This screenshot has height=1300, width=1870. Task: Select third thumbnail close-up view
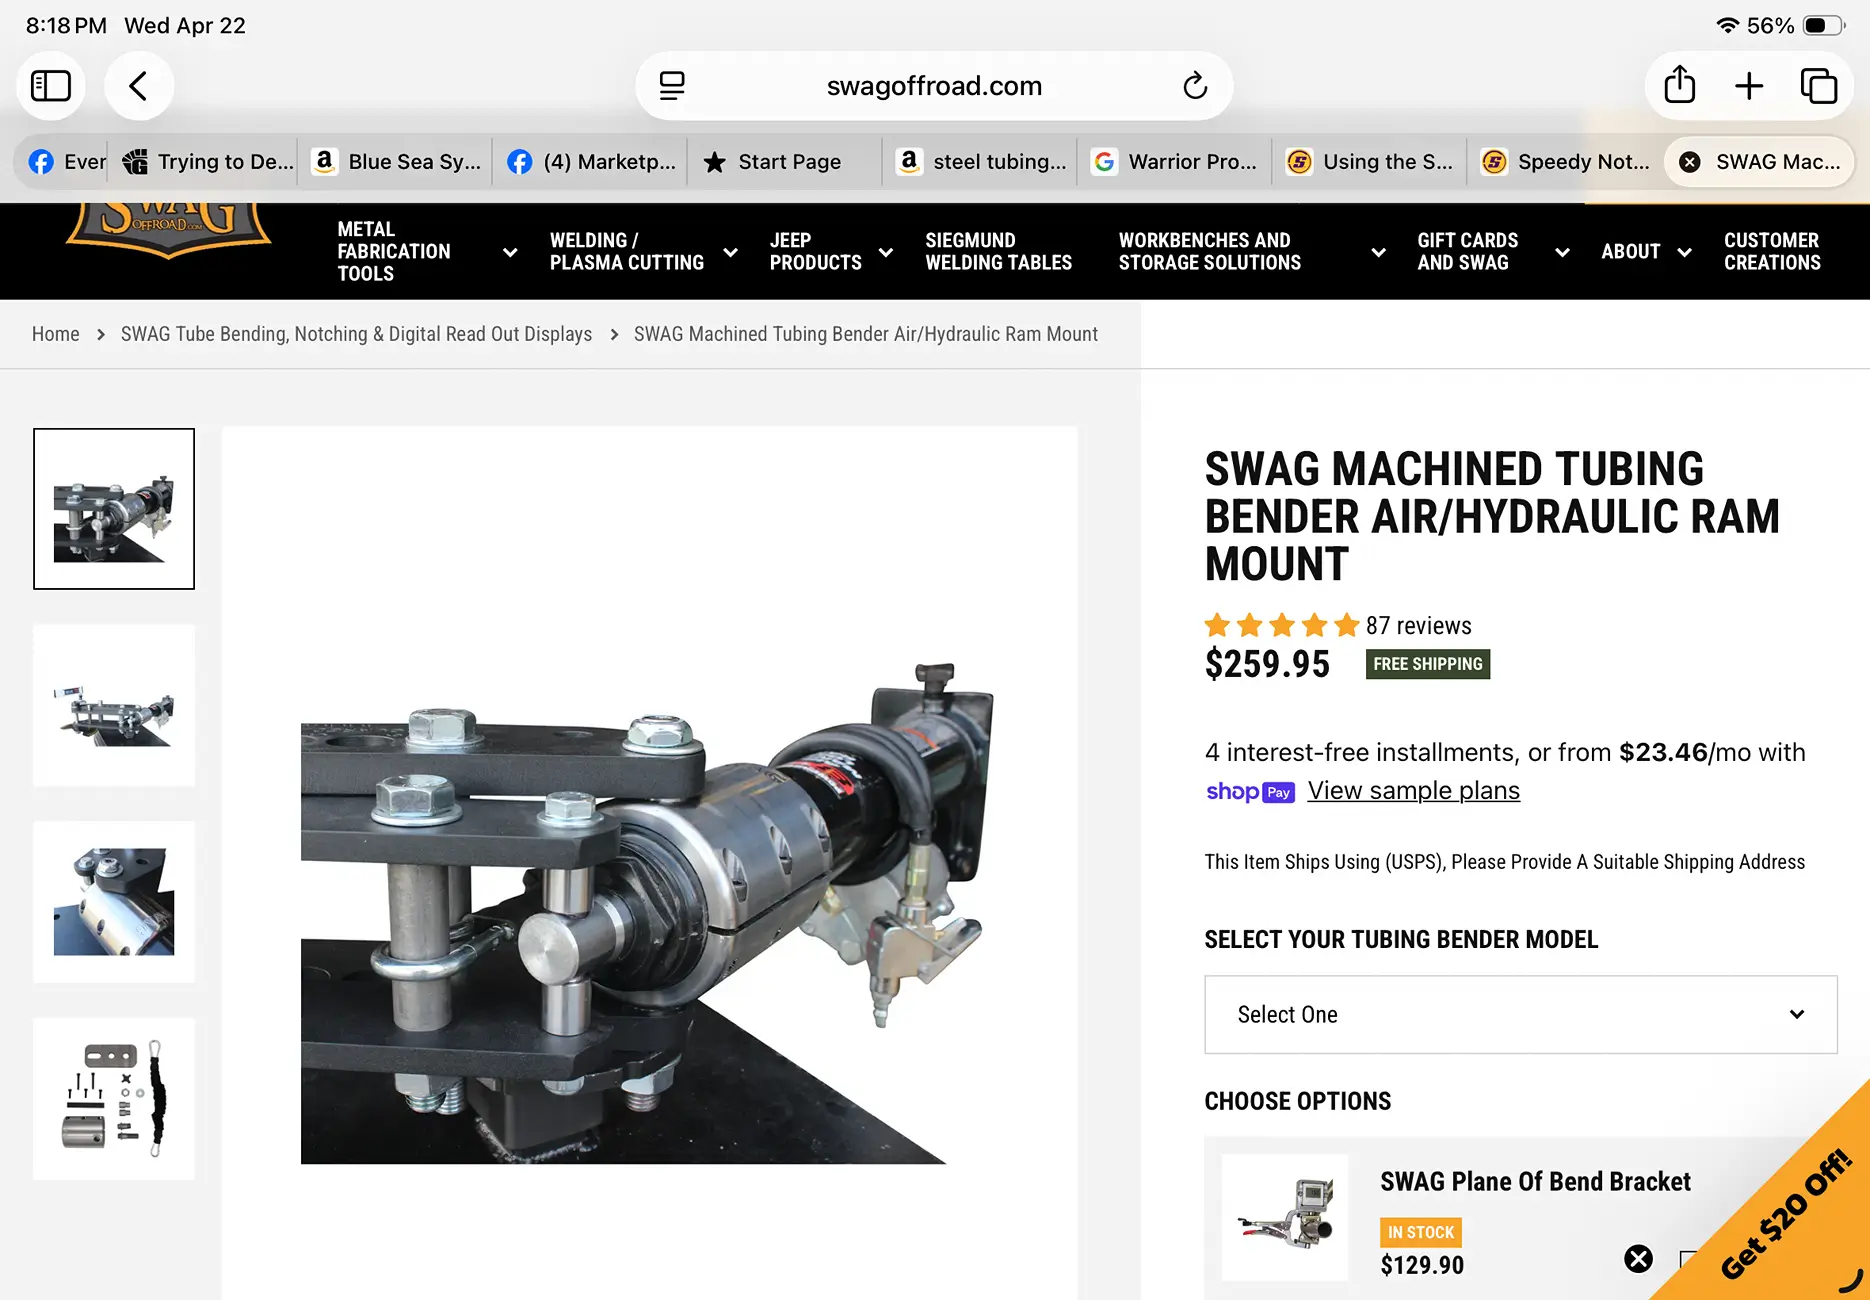114,902
